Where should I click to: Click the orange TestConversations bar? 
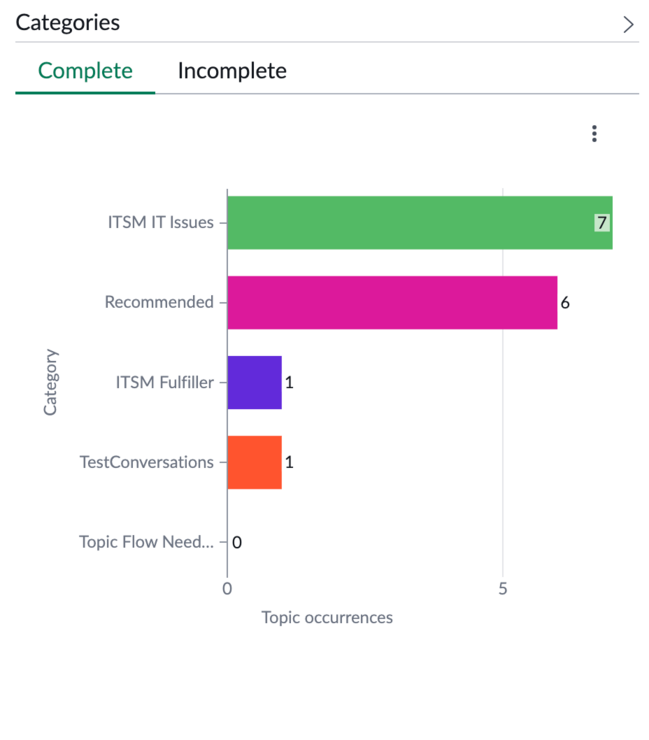pyautogui.click(x=254, y=462)
